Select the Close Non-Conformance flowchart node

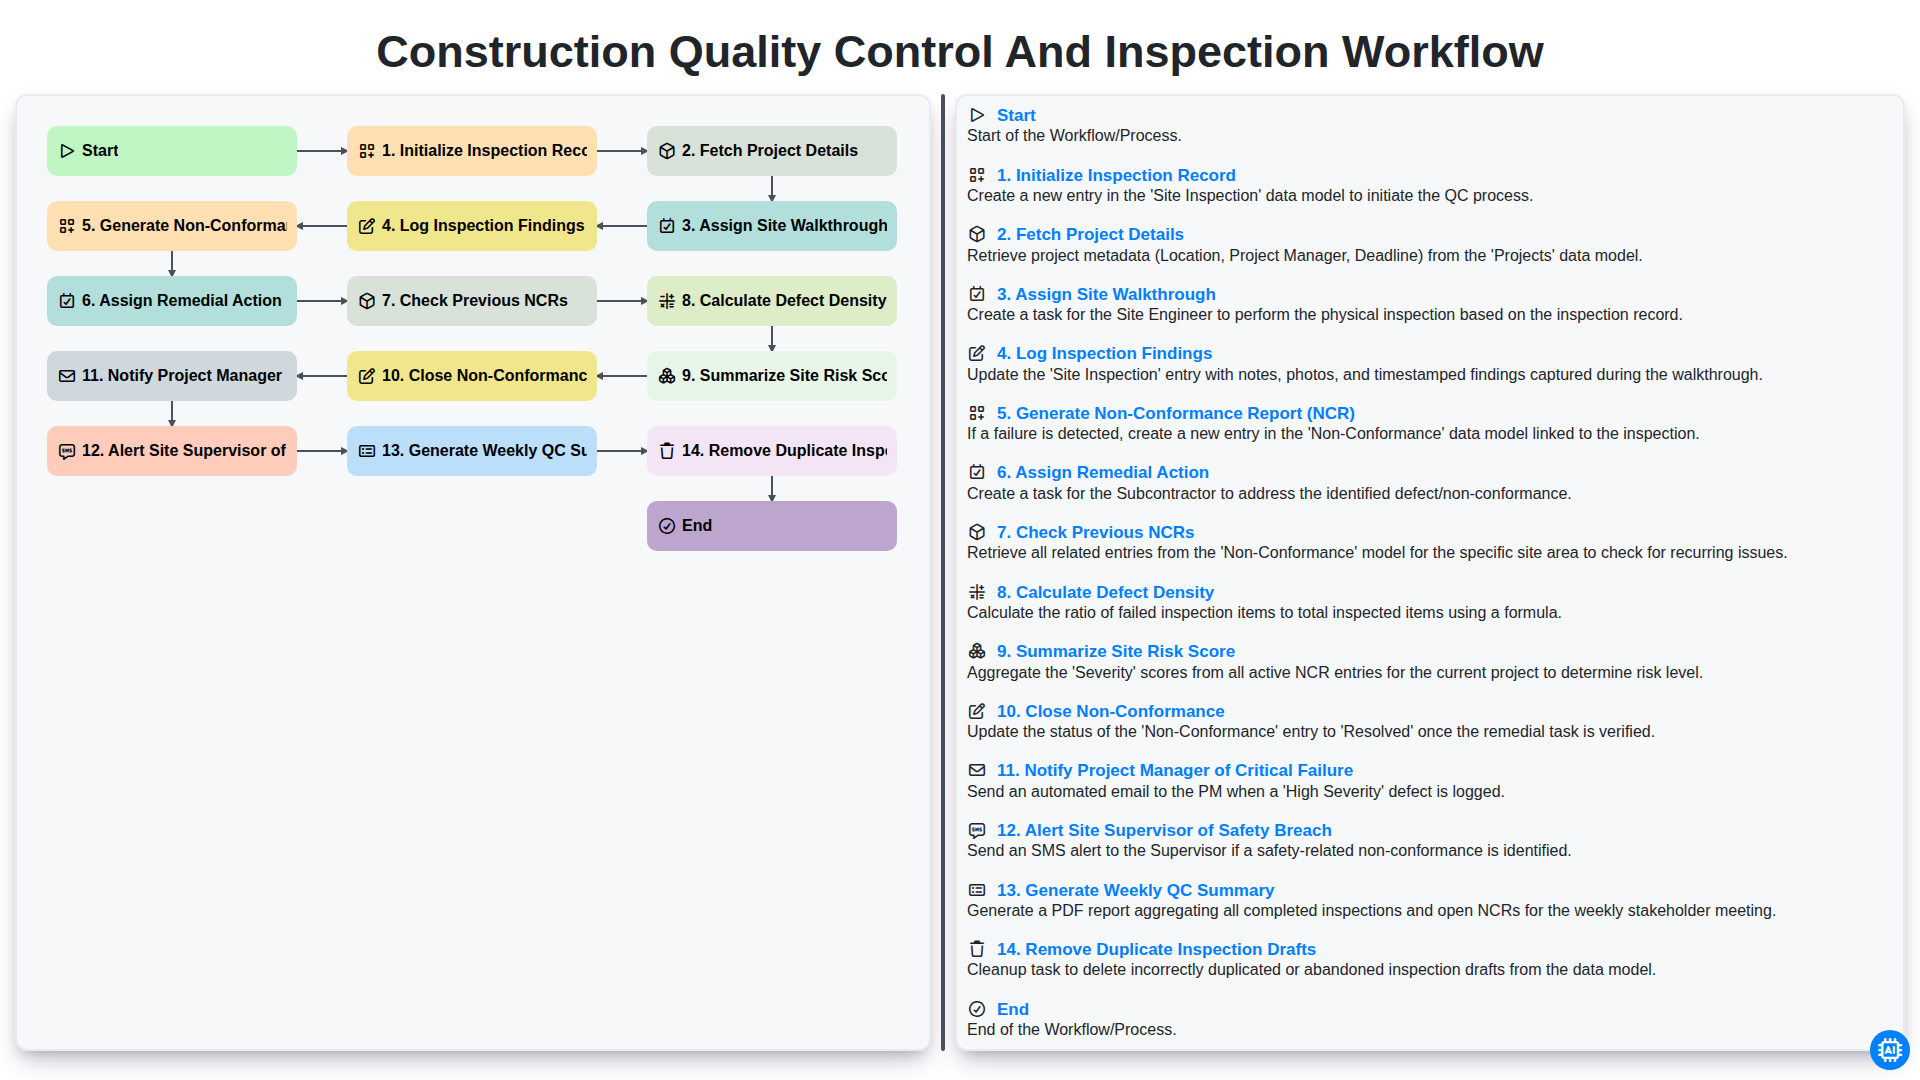[472, 376]
